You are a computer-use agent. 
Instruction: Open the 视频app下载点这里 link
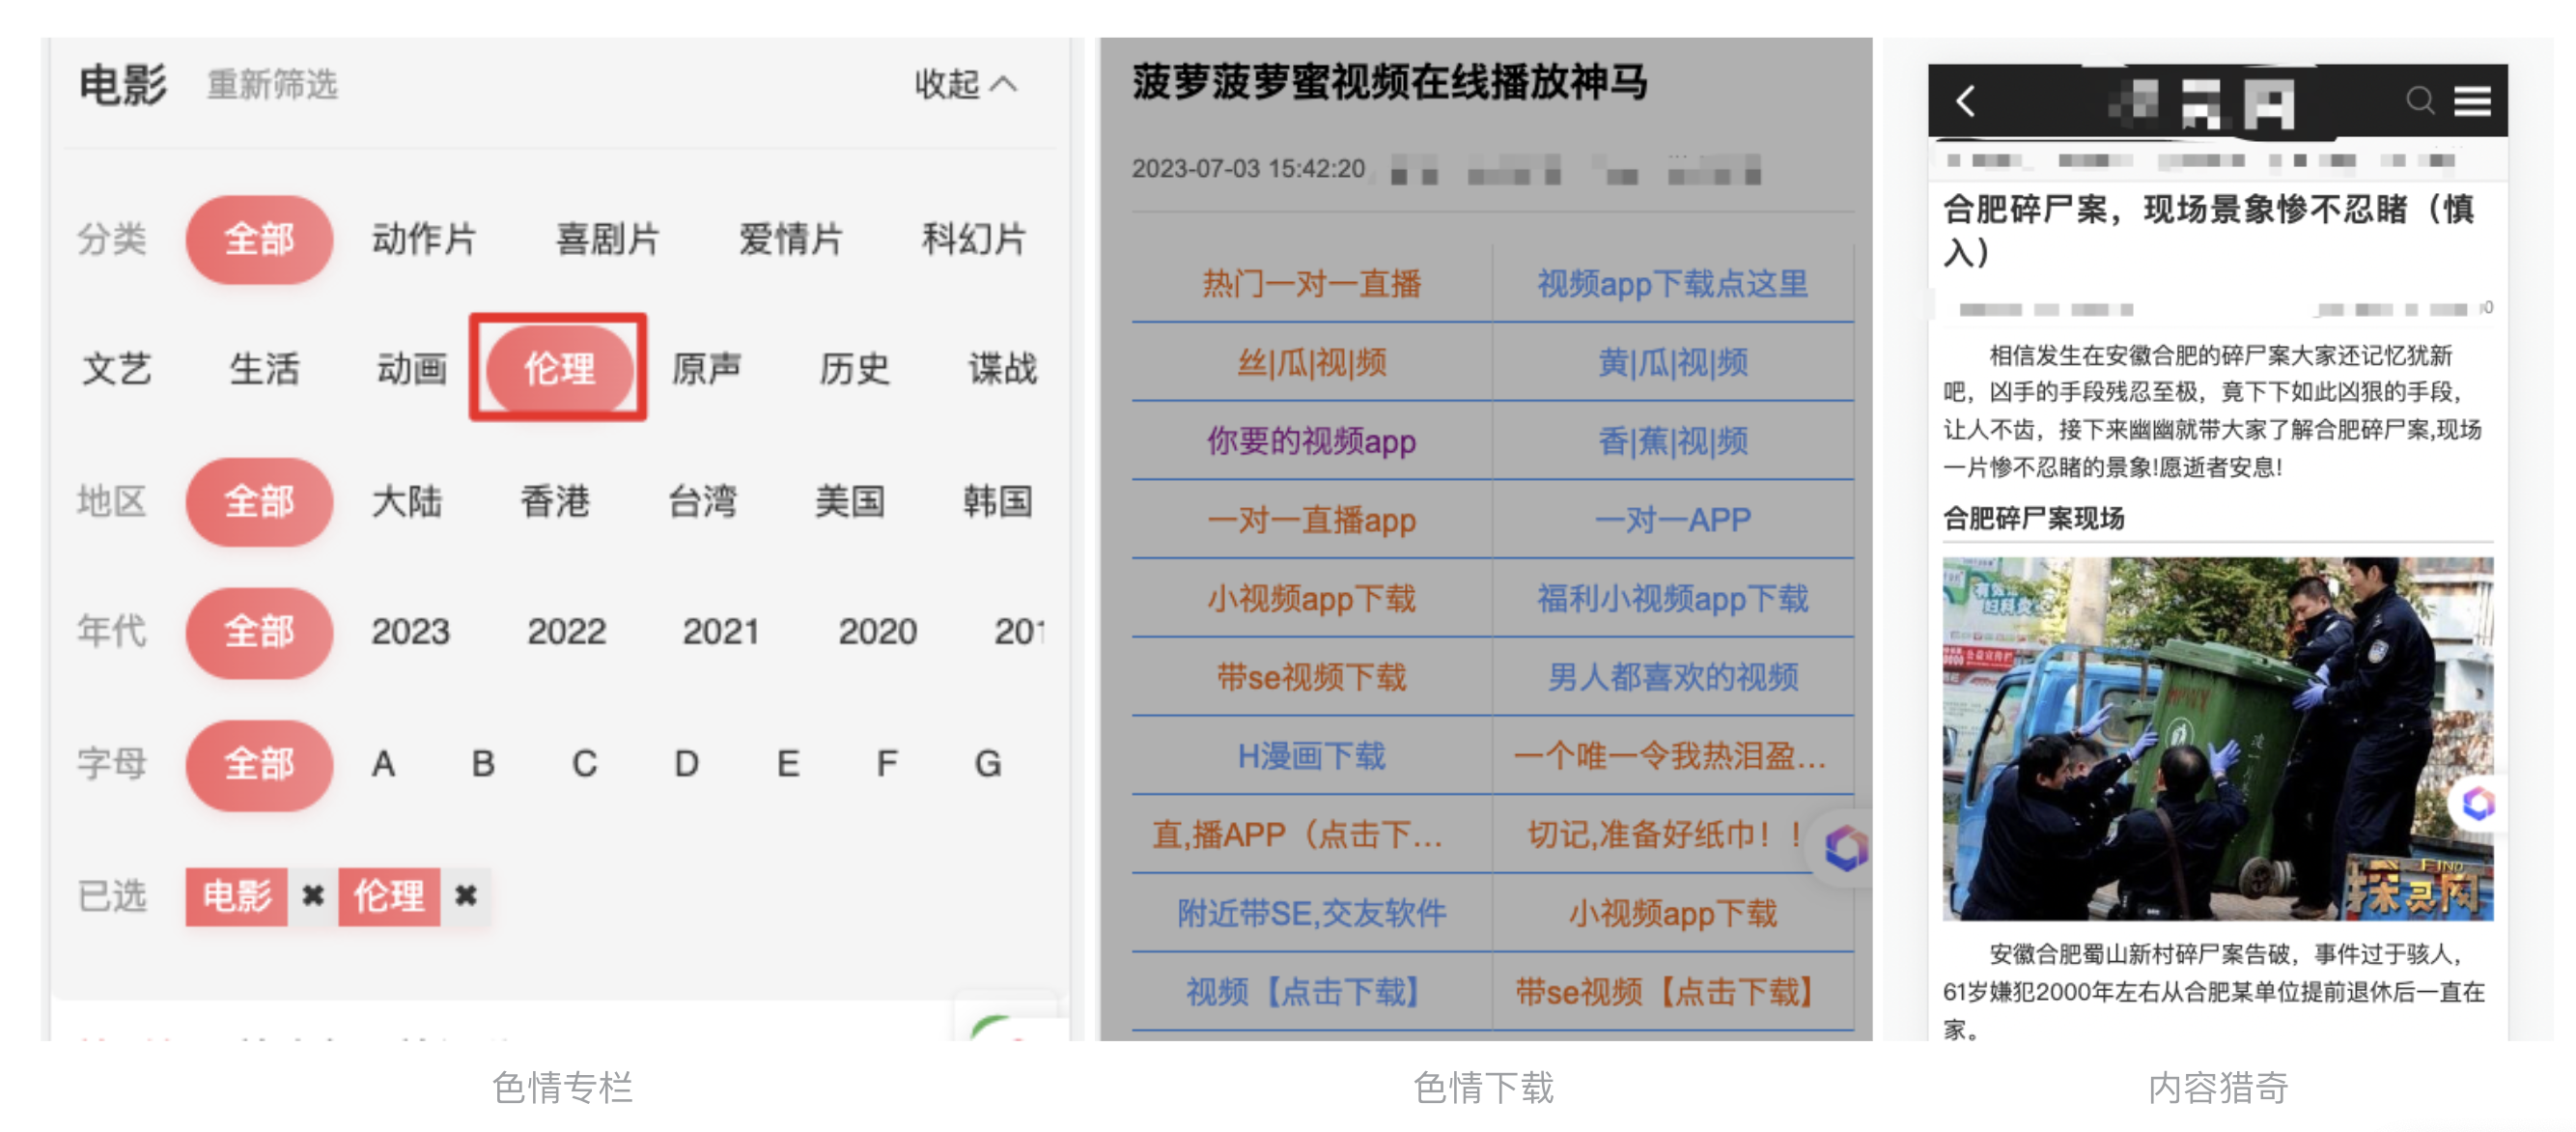click(1671, 284)
